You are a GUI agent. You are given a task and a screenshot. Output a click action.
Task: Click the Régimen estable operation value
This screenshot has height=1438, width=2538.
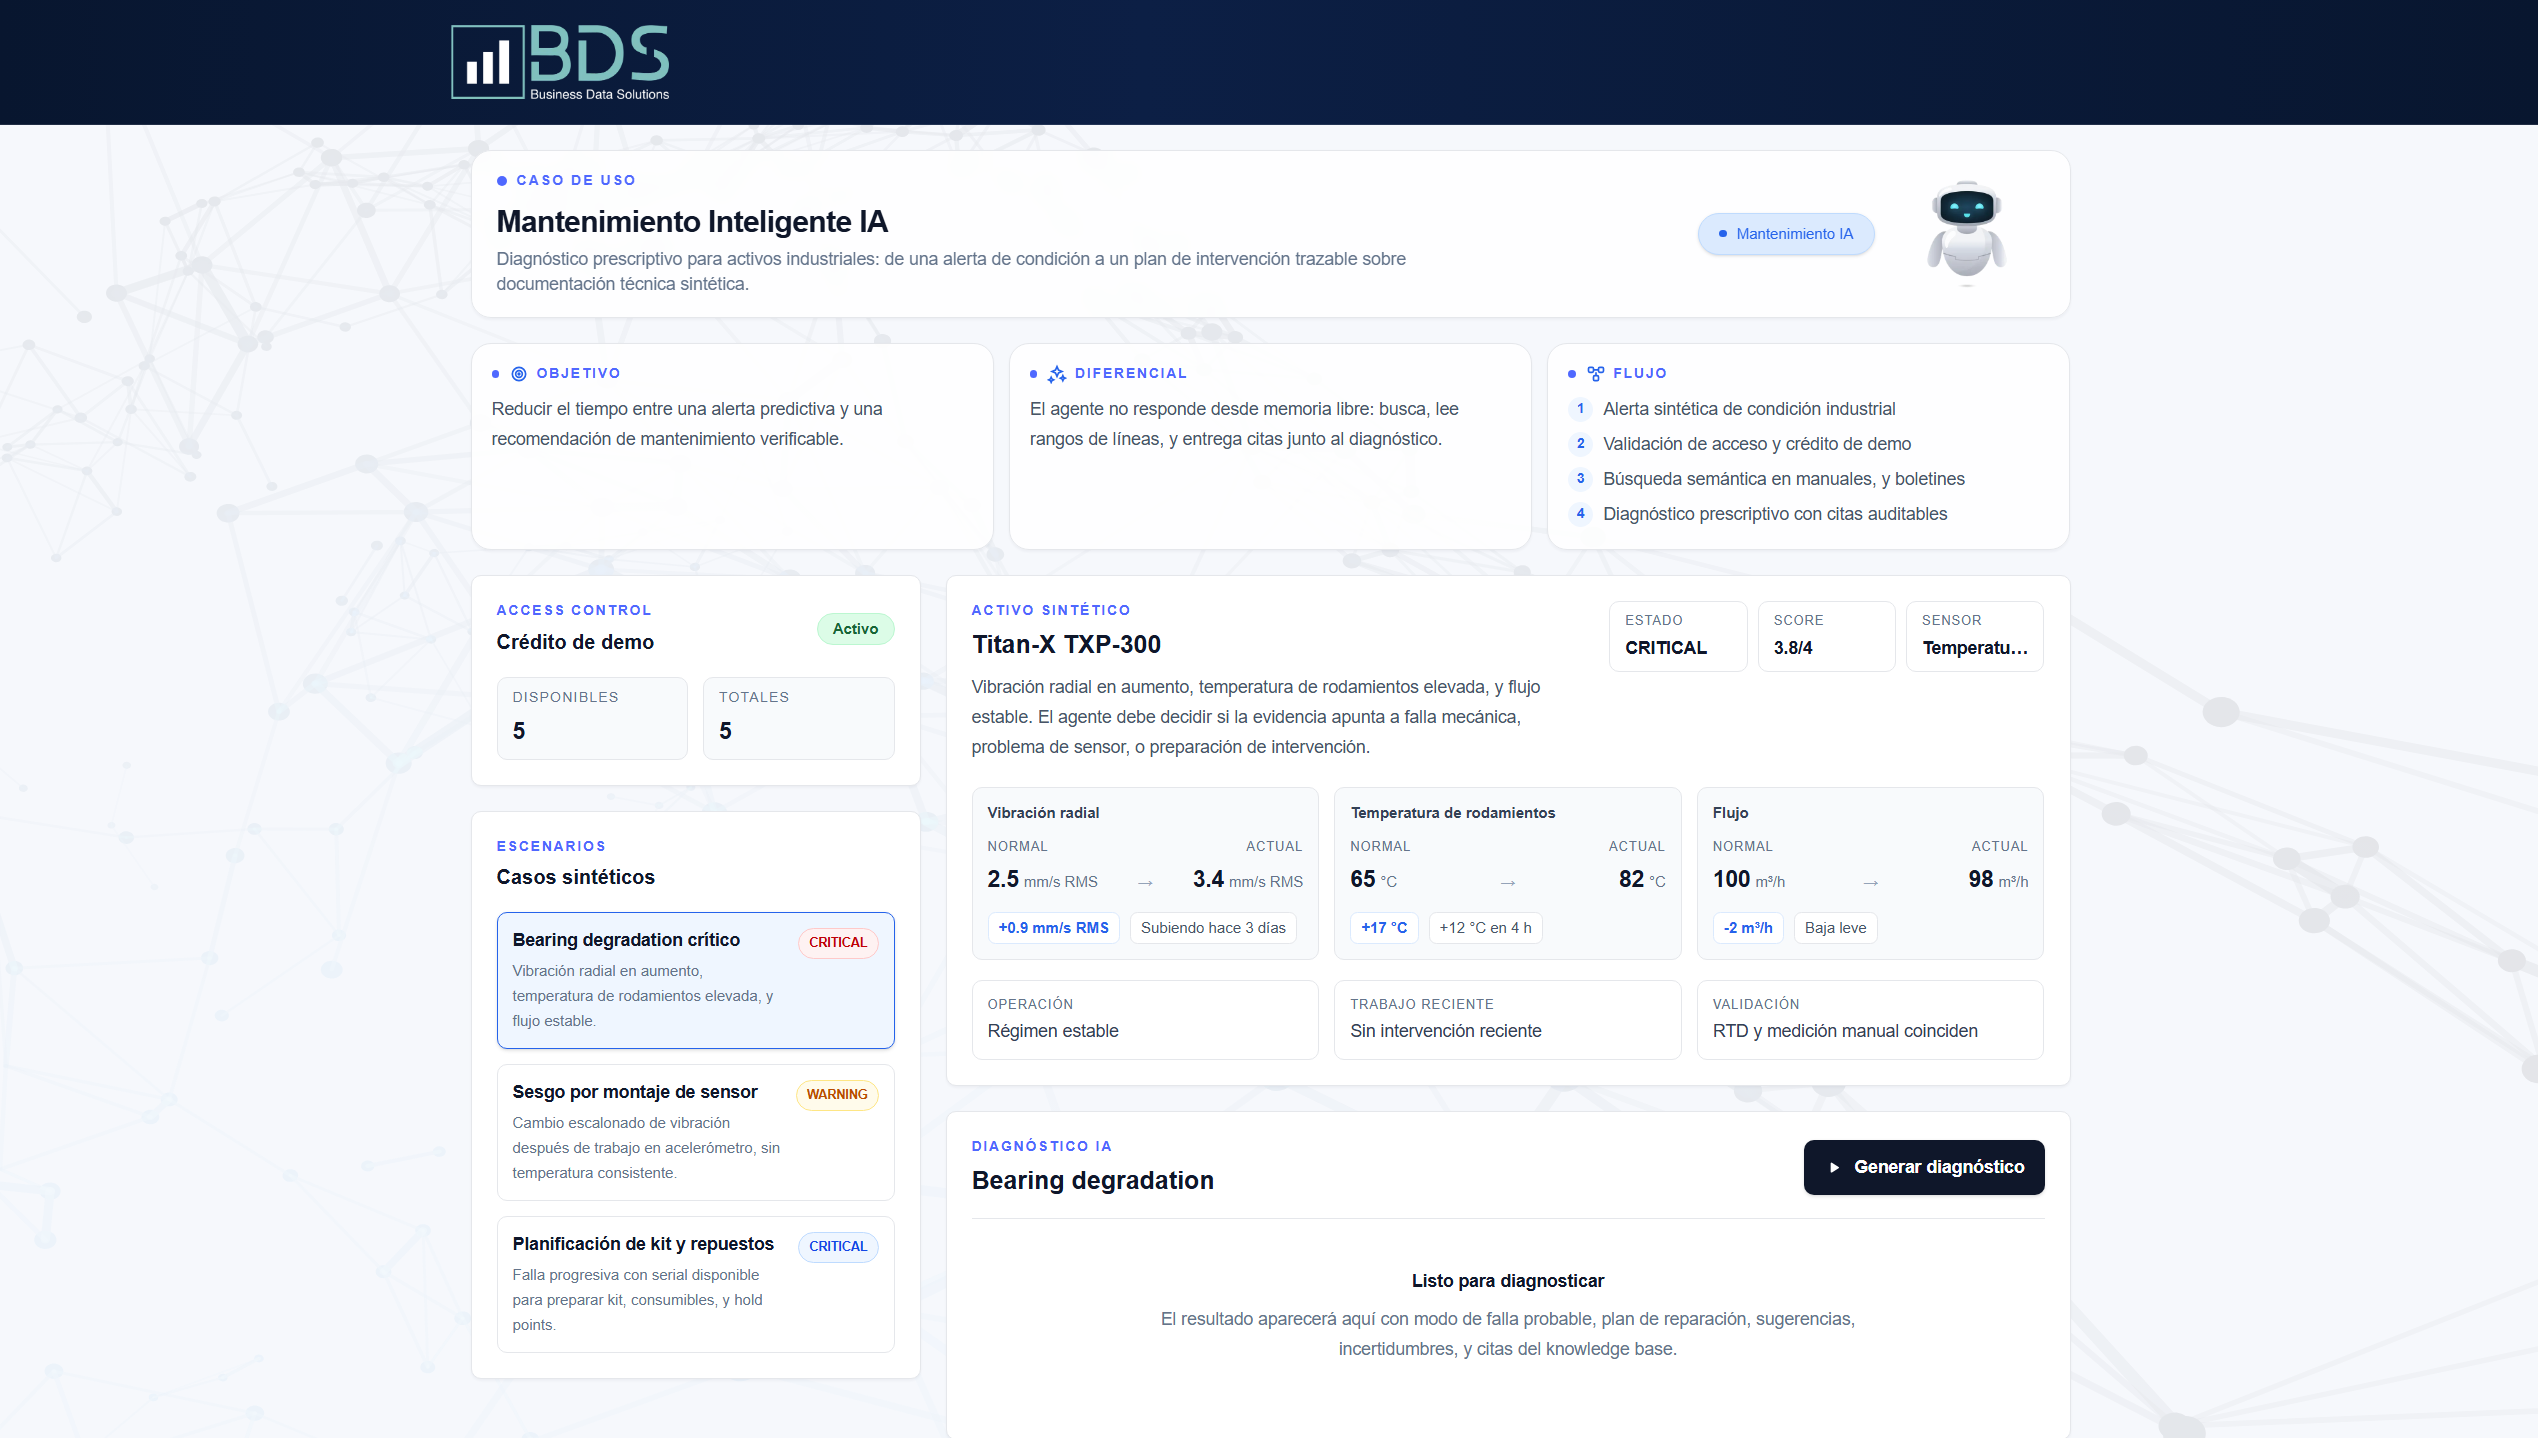pyautogui.click(x=1053, y=1031)
